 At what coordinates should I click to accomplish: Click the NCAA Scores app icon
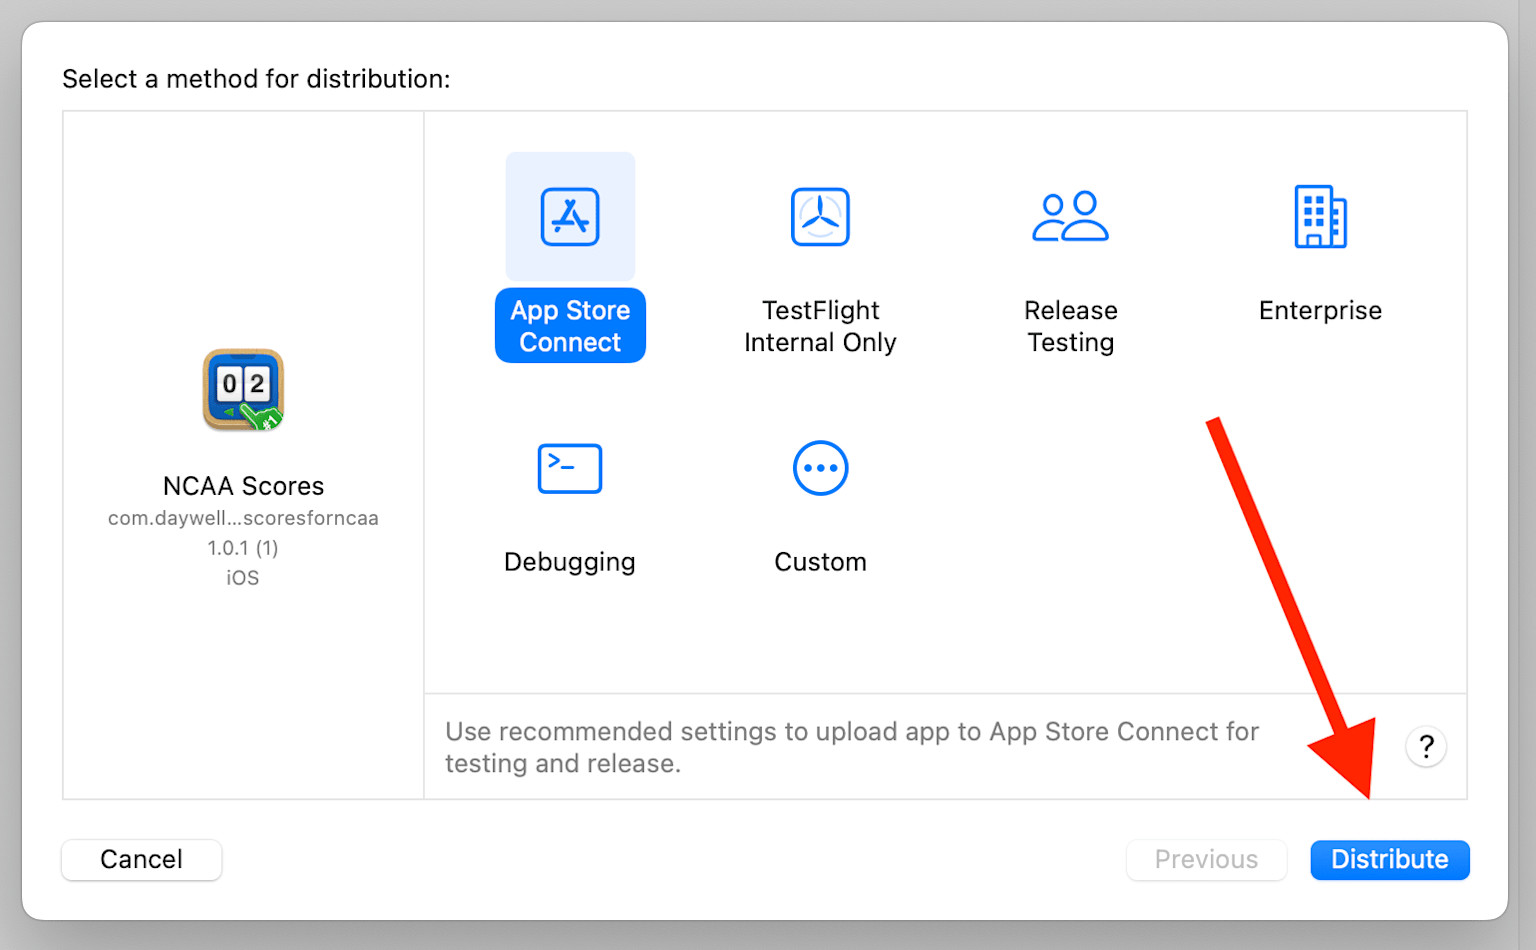(243, 390)
